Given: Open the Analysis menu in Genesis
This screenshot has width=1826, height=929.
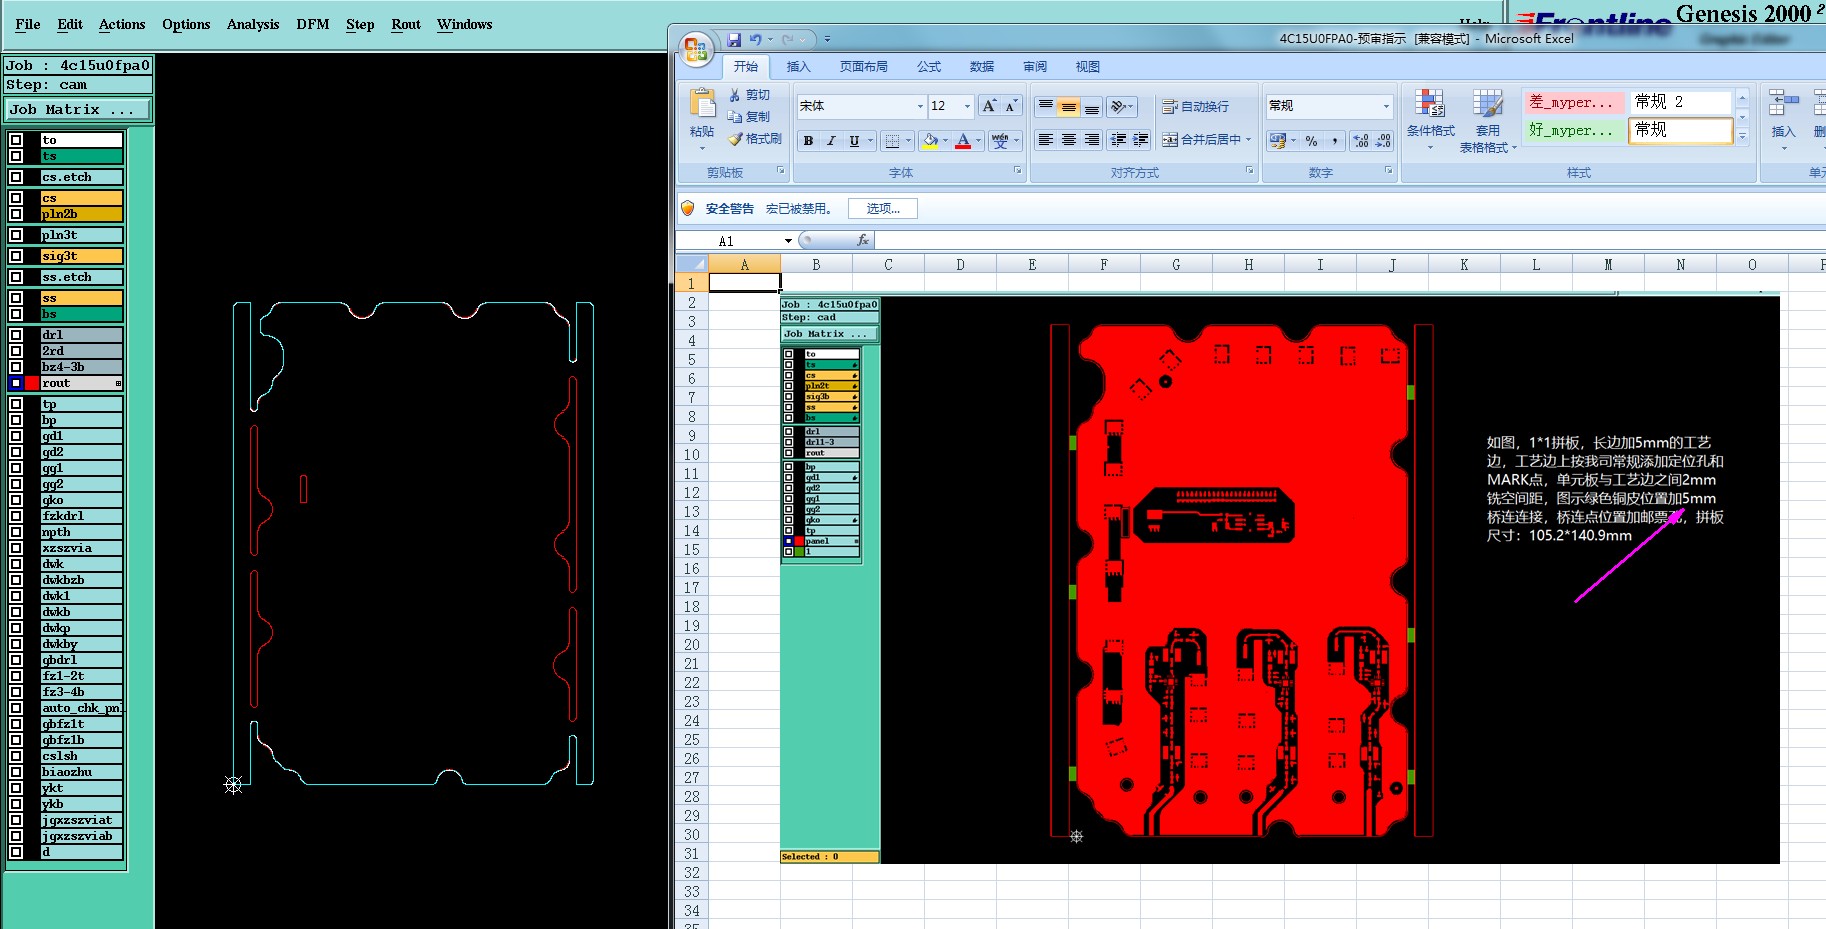Looking at the screenshot, I should 253,24.
